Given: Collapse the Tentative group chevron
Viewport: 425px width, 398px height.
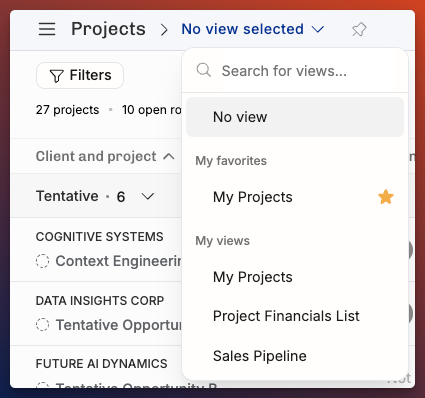Looking at the screenshot, I should pyautogui.click(x=148, y=196).
